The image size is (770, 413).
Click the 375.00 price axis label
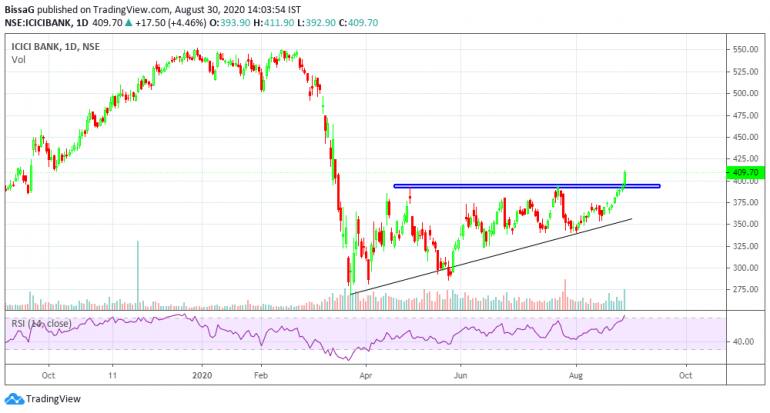tap(745, 202)
